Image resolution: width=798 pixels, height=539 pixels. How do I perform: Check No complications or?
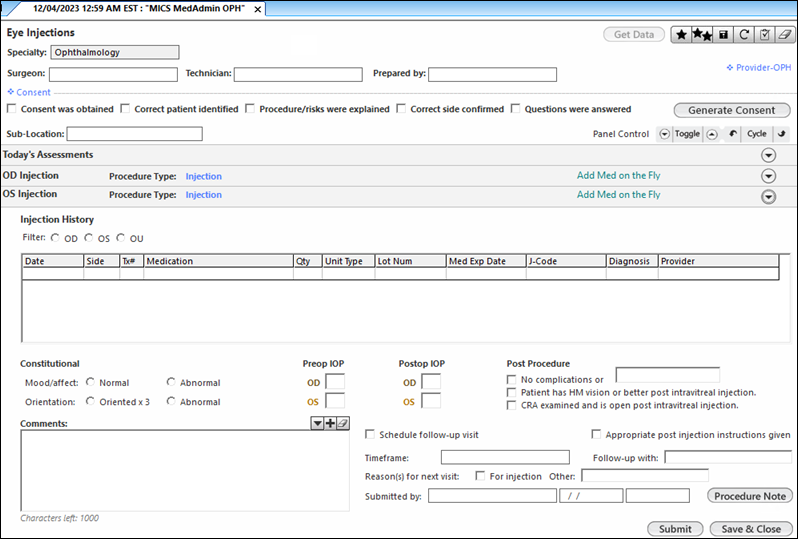pyautogui.click(x=511, y=380)
